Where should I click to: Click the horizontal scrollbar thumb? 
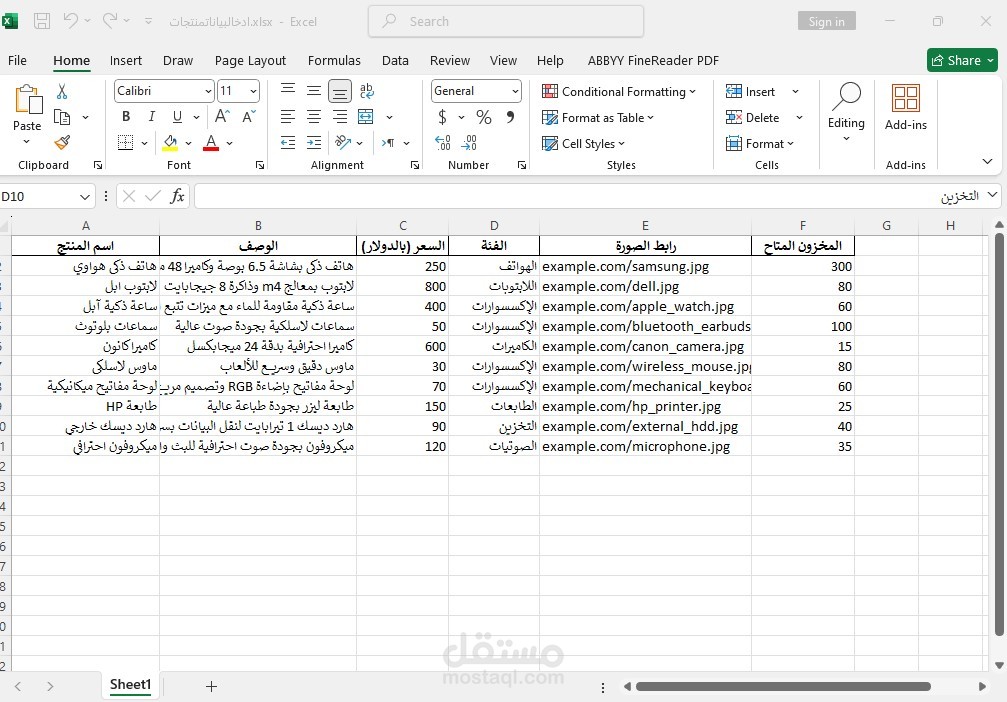point(783,687)
